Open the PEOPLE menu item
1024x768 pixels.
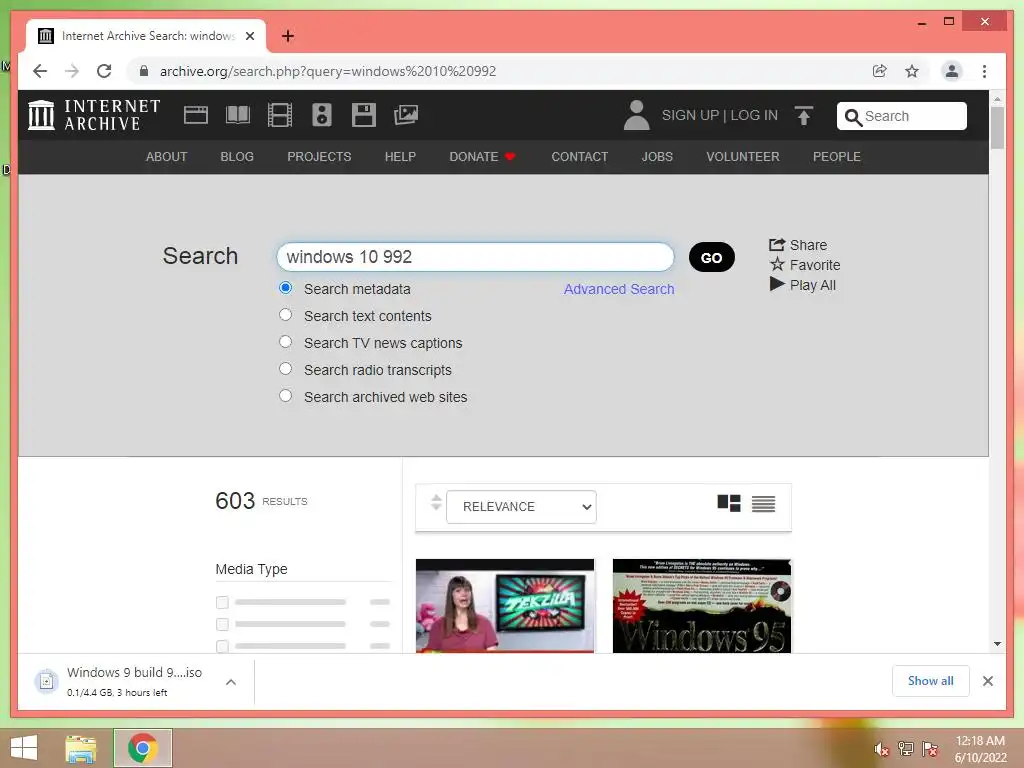click(x=837, y=157)
